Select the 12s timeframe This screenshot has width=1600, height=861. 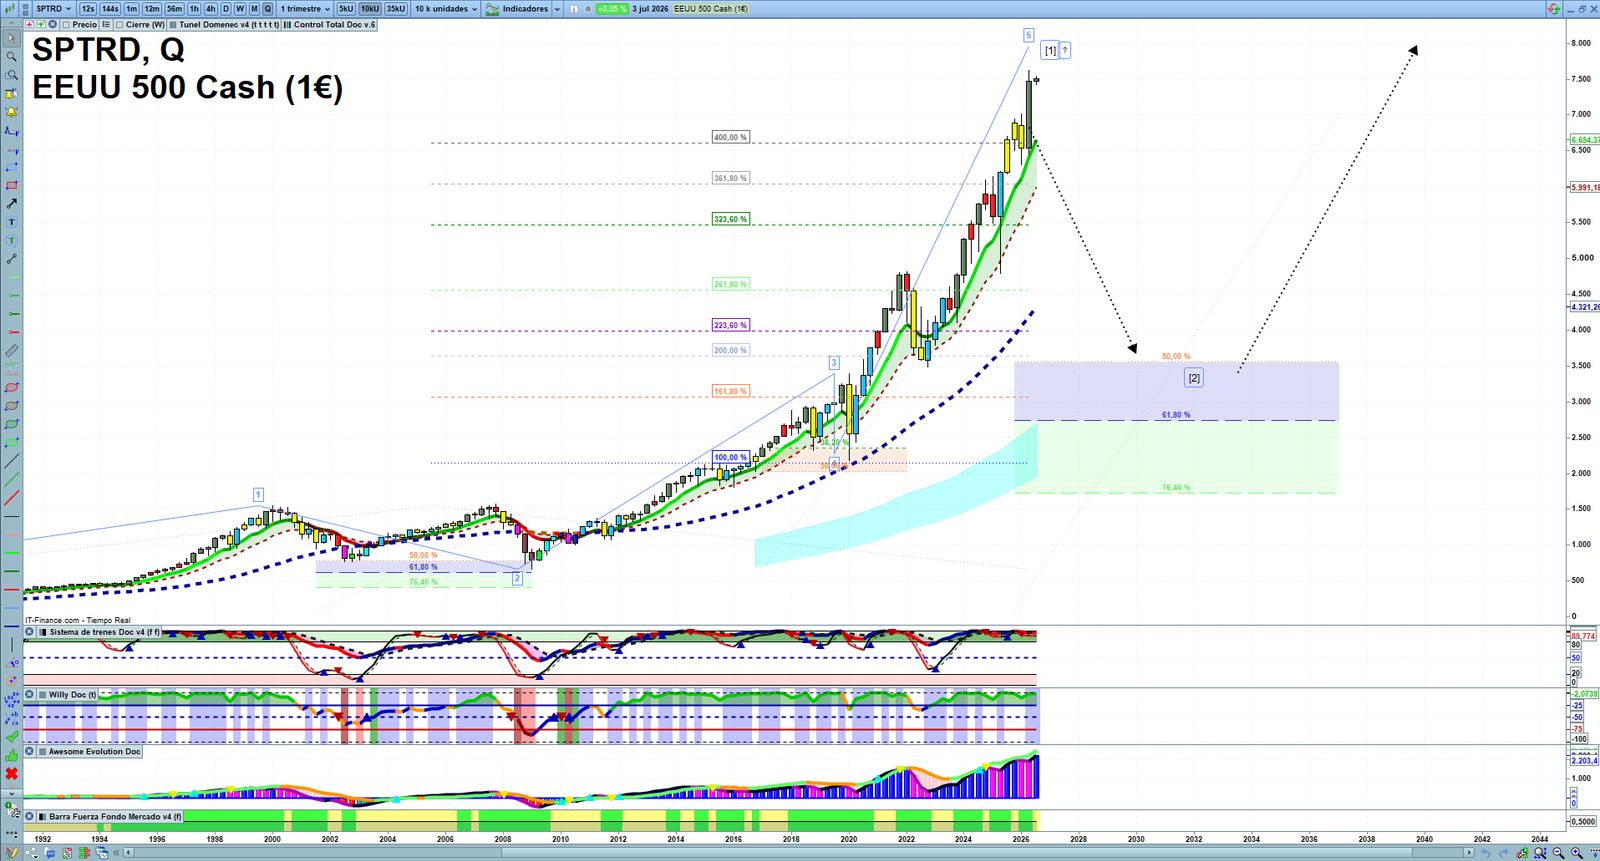pyautogui.click(x=88, y=9)
